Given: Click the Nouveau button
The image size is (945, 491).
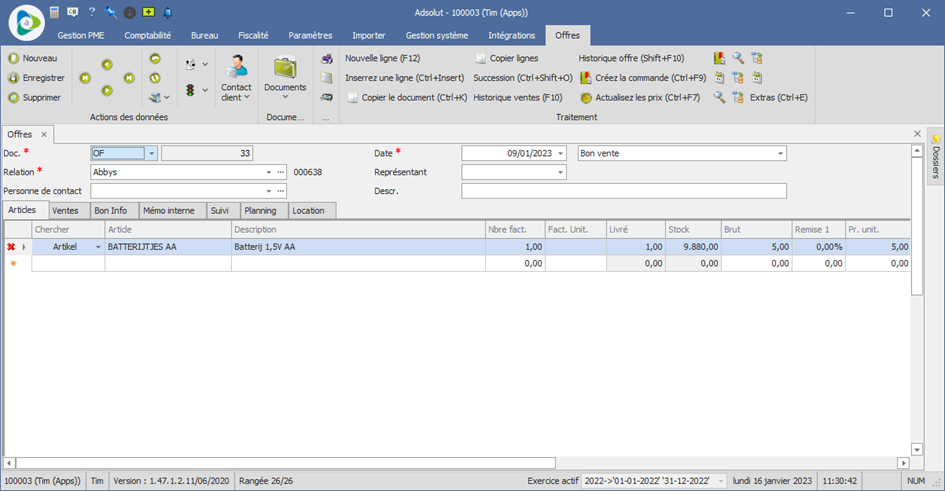Looking at the screenshot, I should 33,58.
